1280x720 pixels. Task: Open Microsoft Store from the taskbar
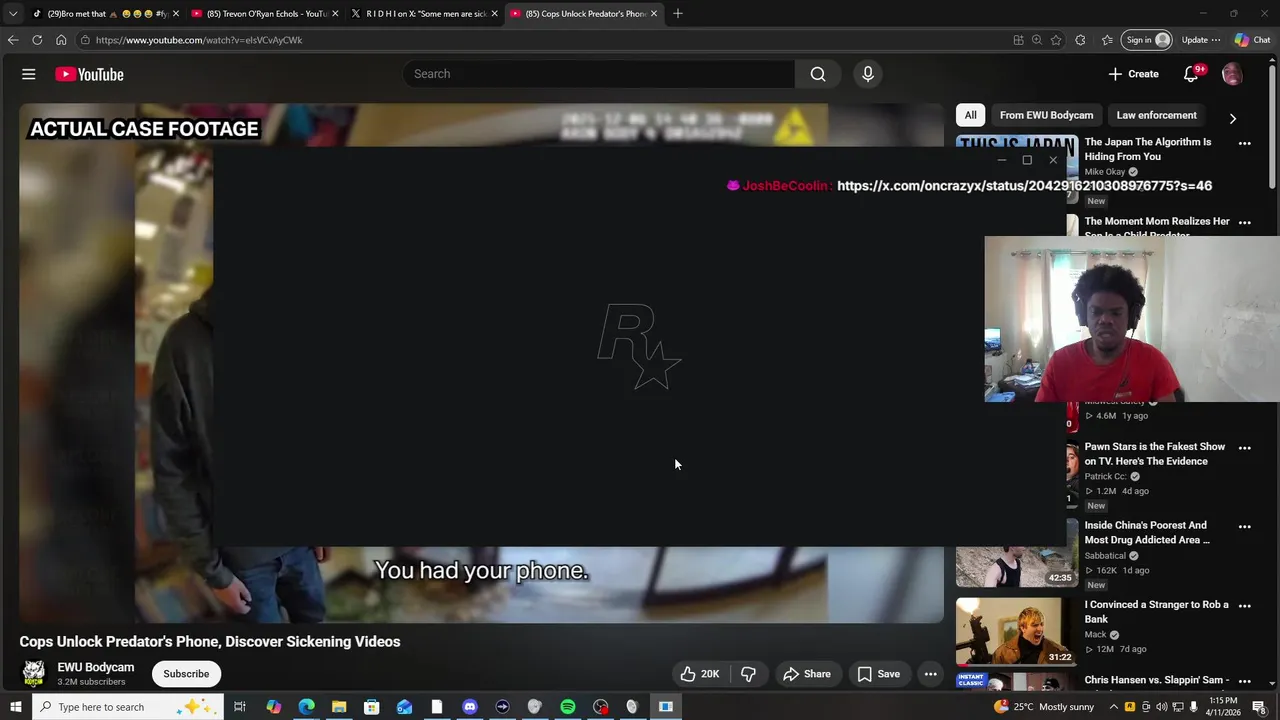[371, 707]
